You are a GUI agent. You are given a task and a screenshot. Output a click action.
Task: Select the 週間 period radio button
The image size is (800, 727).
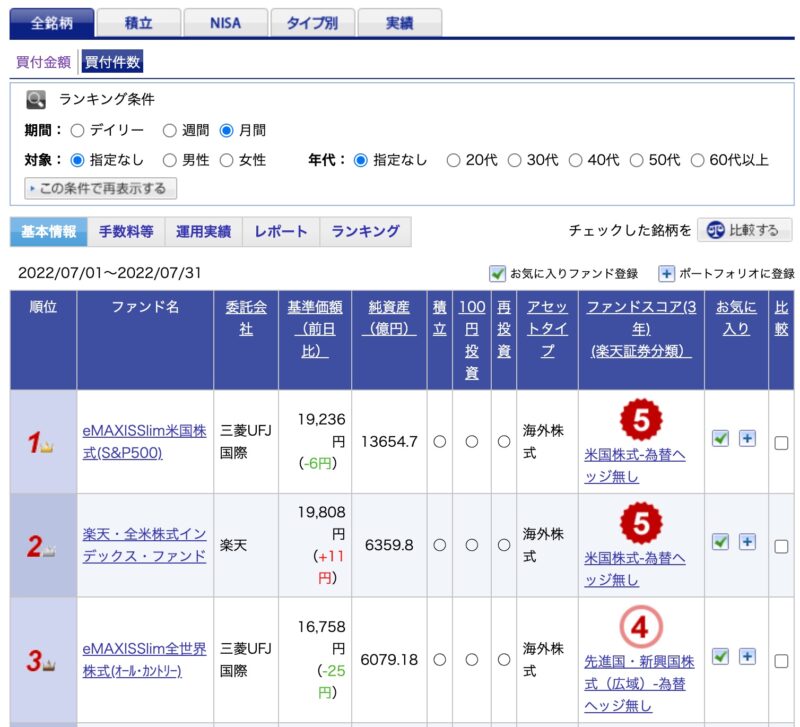point(169,131)
